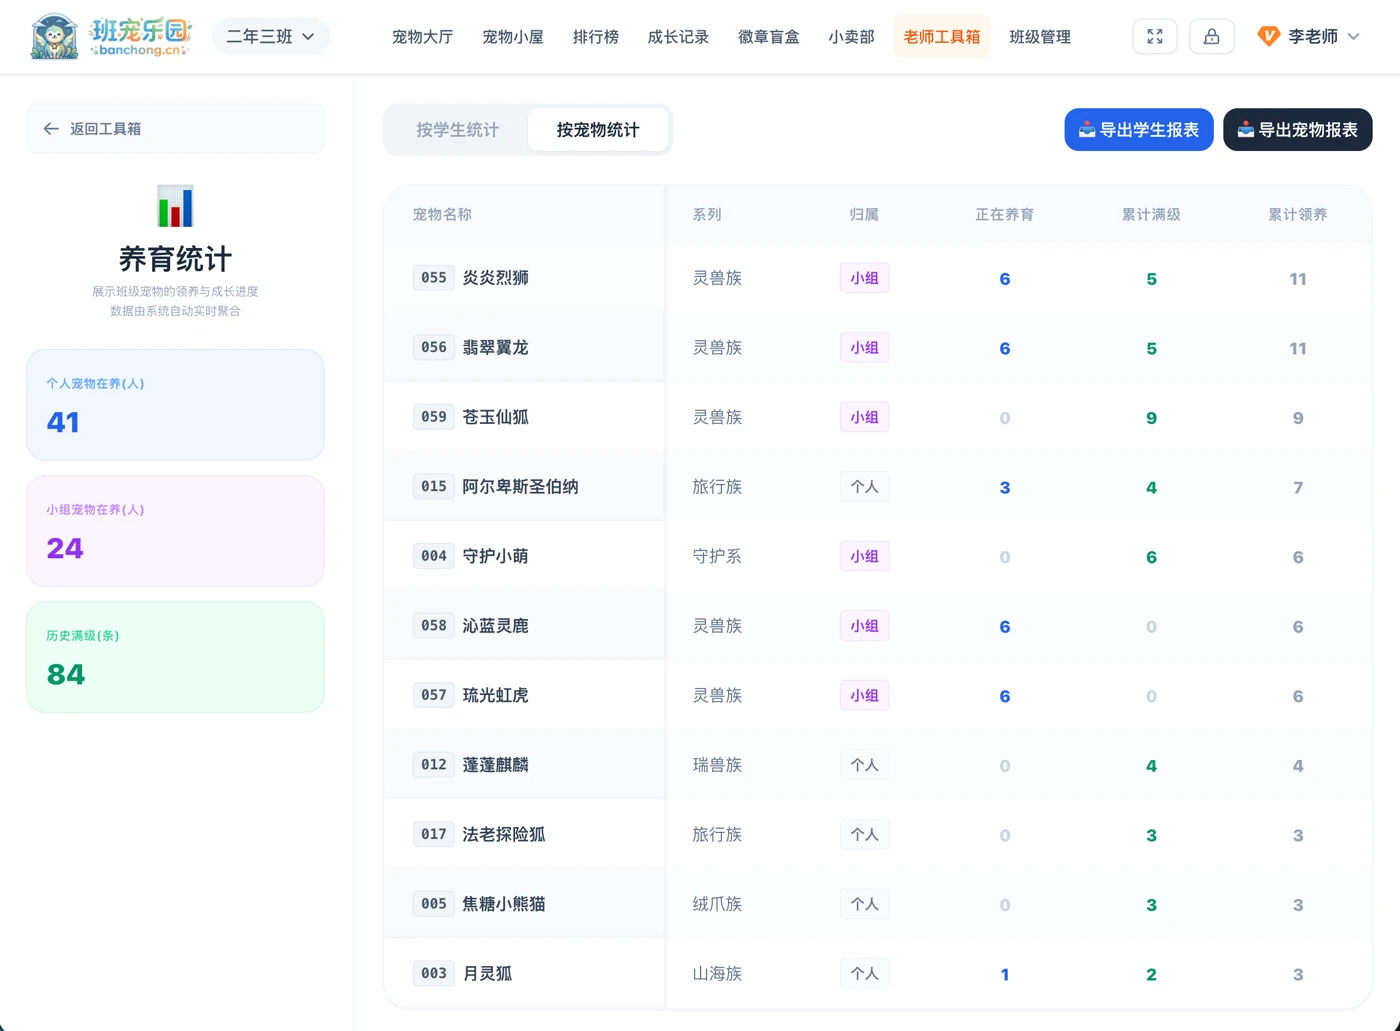The height and width of the screenshot is (1031, 1400).
Task: Open the 排行榜 leaderboard
Action: point(596,37)
